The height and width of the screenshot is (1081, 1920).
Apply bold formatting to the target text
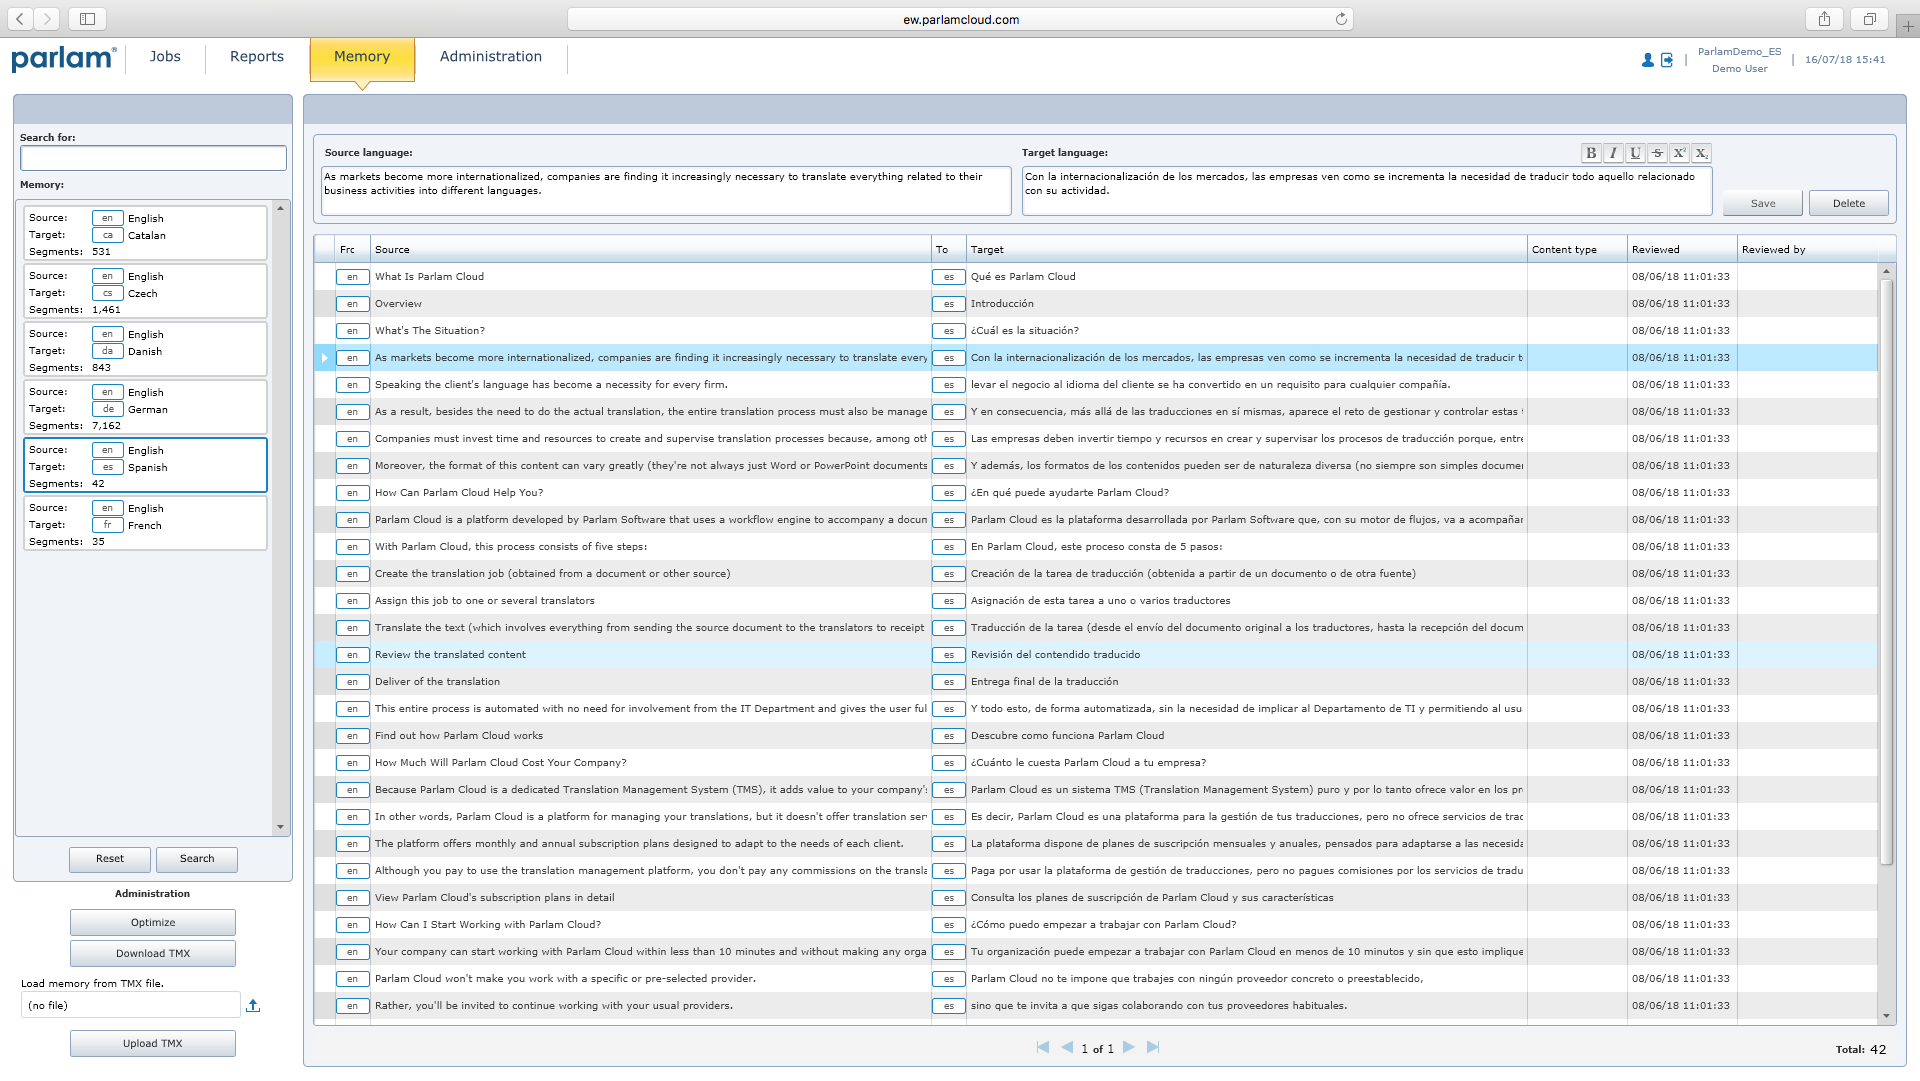click(1591, 153)
